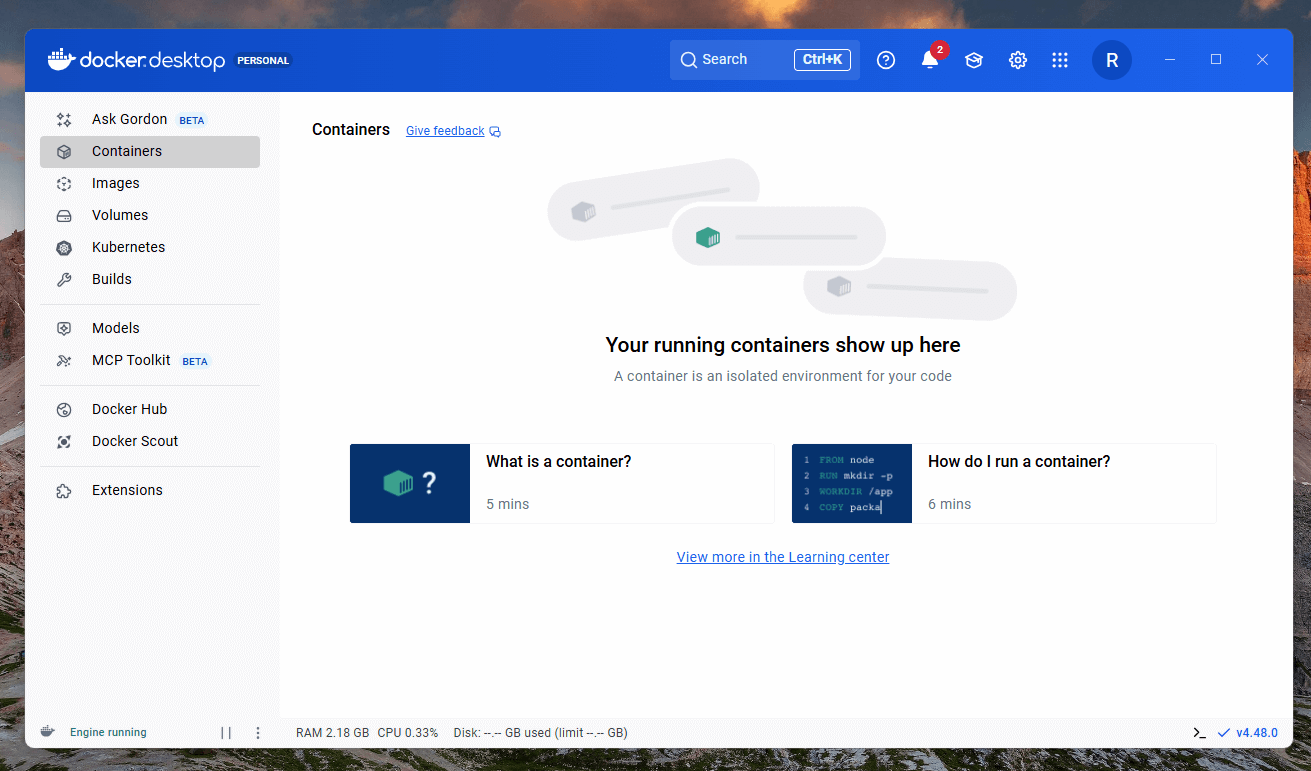Click the What is a container thumbnail
The image size is (1311, 771).
point(410,483)
